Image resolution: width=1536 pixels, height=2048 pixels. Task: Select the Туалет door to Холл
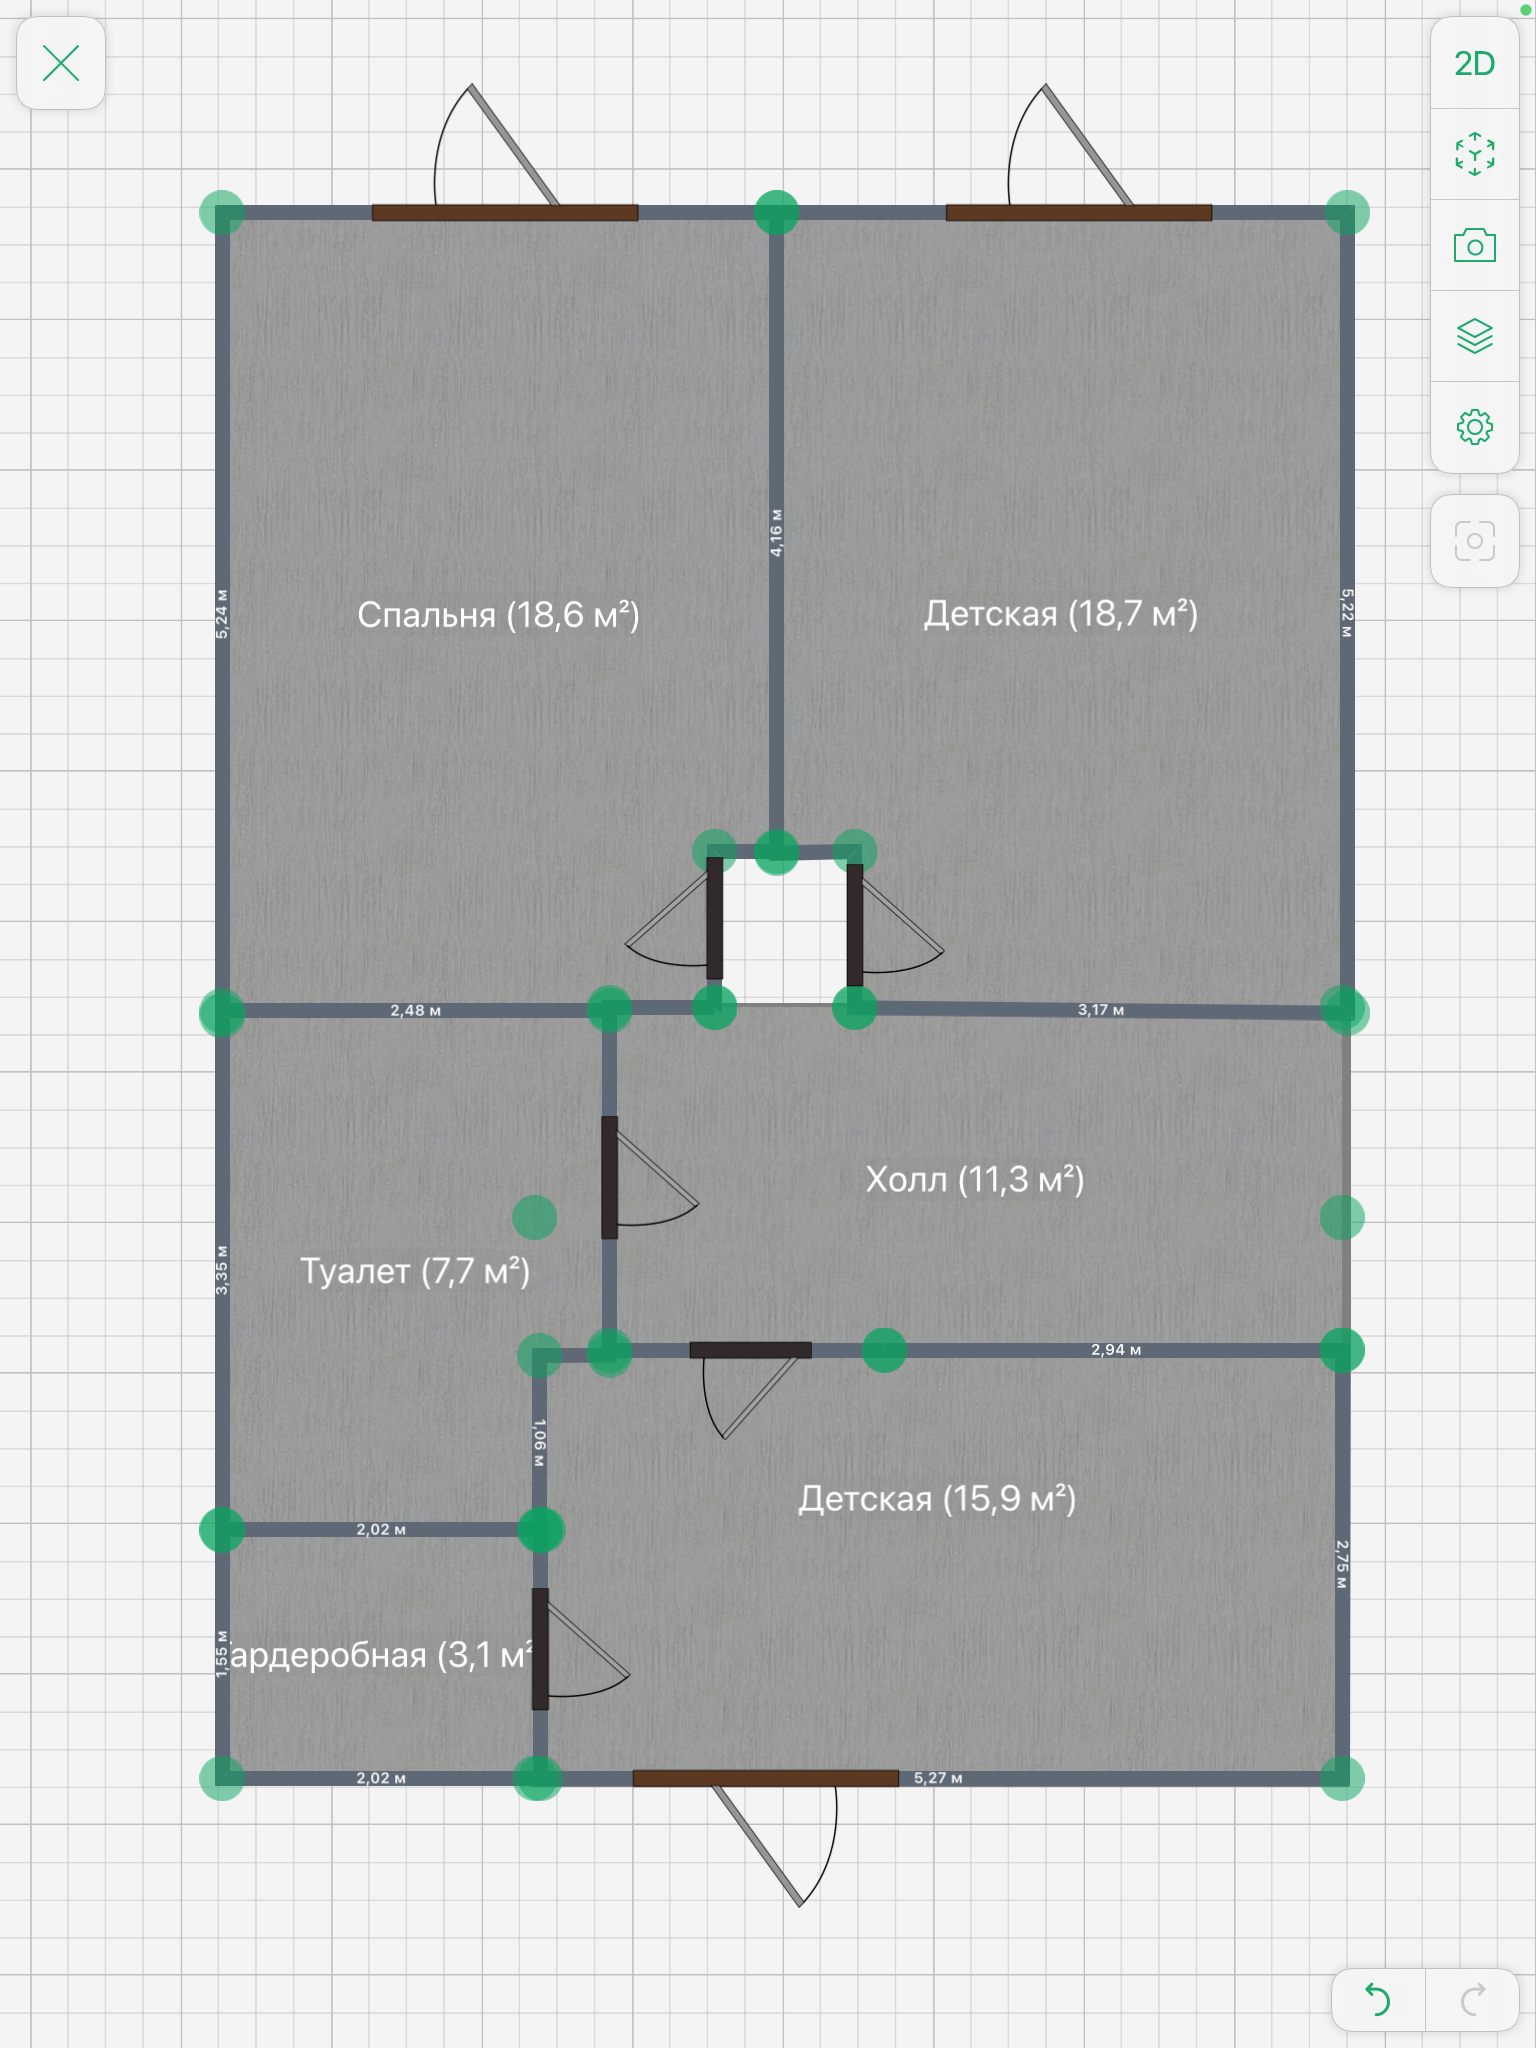pyautogui.click(x=609, y=1178)
